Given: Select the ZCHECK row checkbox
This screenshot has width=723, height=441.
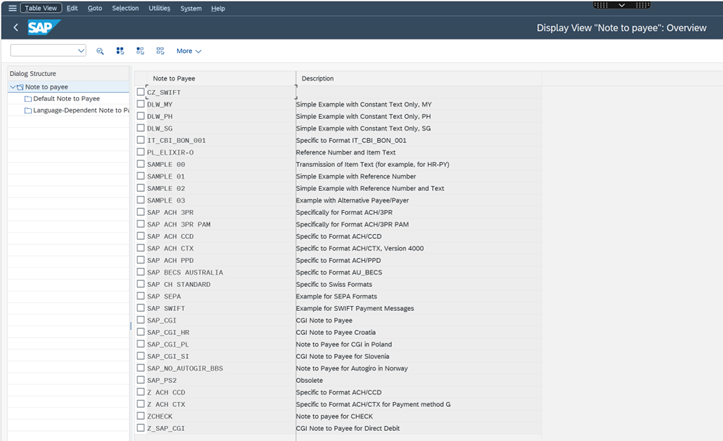Looking at the screenshot, I should (x=141, y=416).
